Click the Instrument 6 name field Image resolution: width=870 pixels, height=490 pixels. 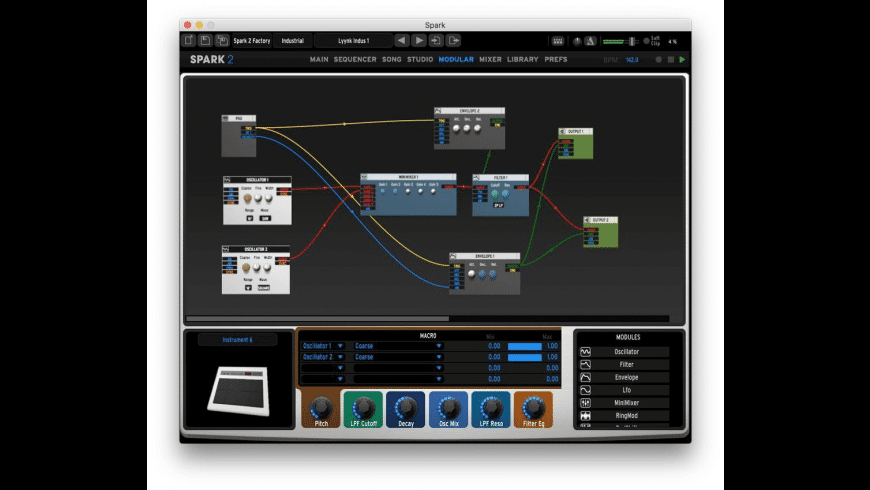[237, 340]
